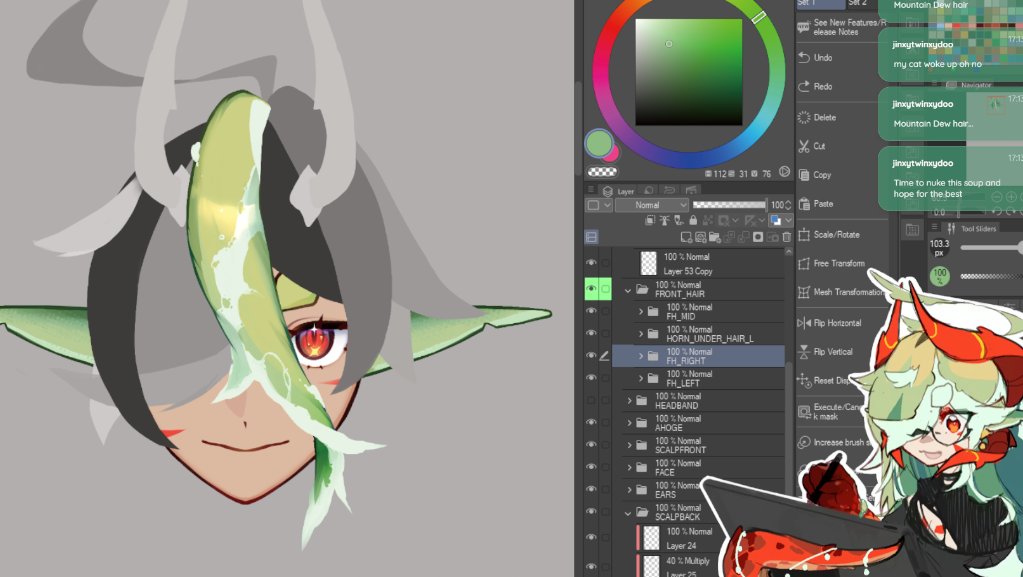Click the Reset Display icon

[x=804, y=381]
